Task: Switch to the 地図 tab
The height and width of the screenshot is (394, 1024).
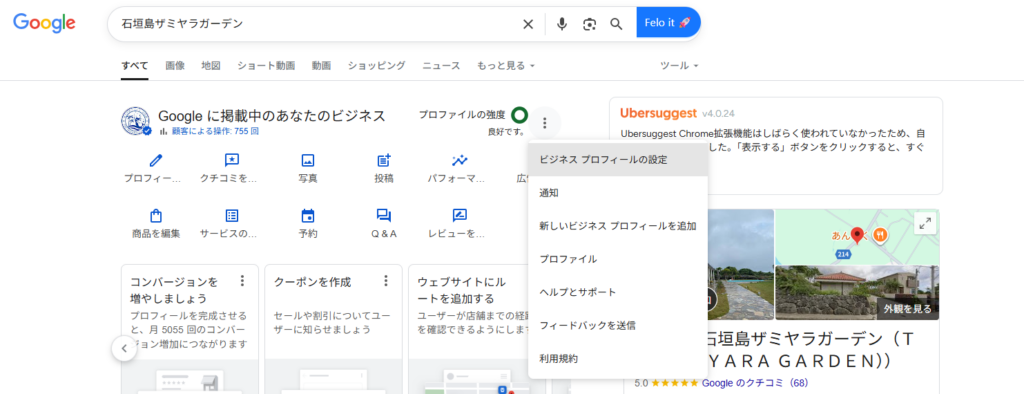Action: (x=211, y=65)
